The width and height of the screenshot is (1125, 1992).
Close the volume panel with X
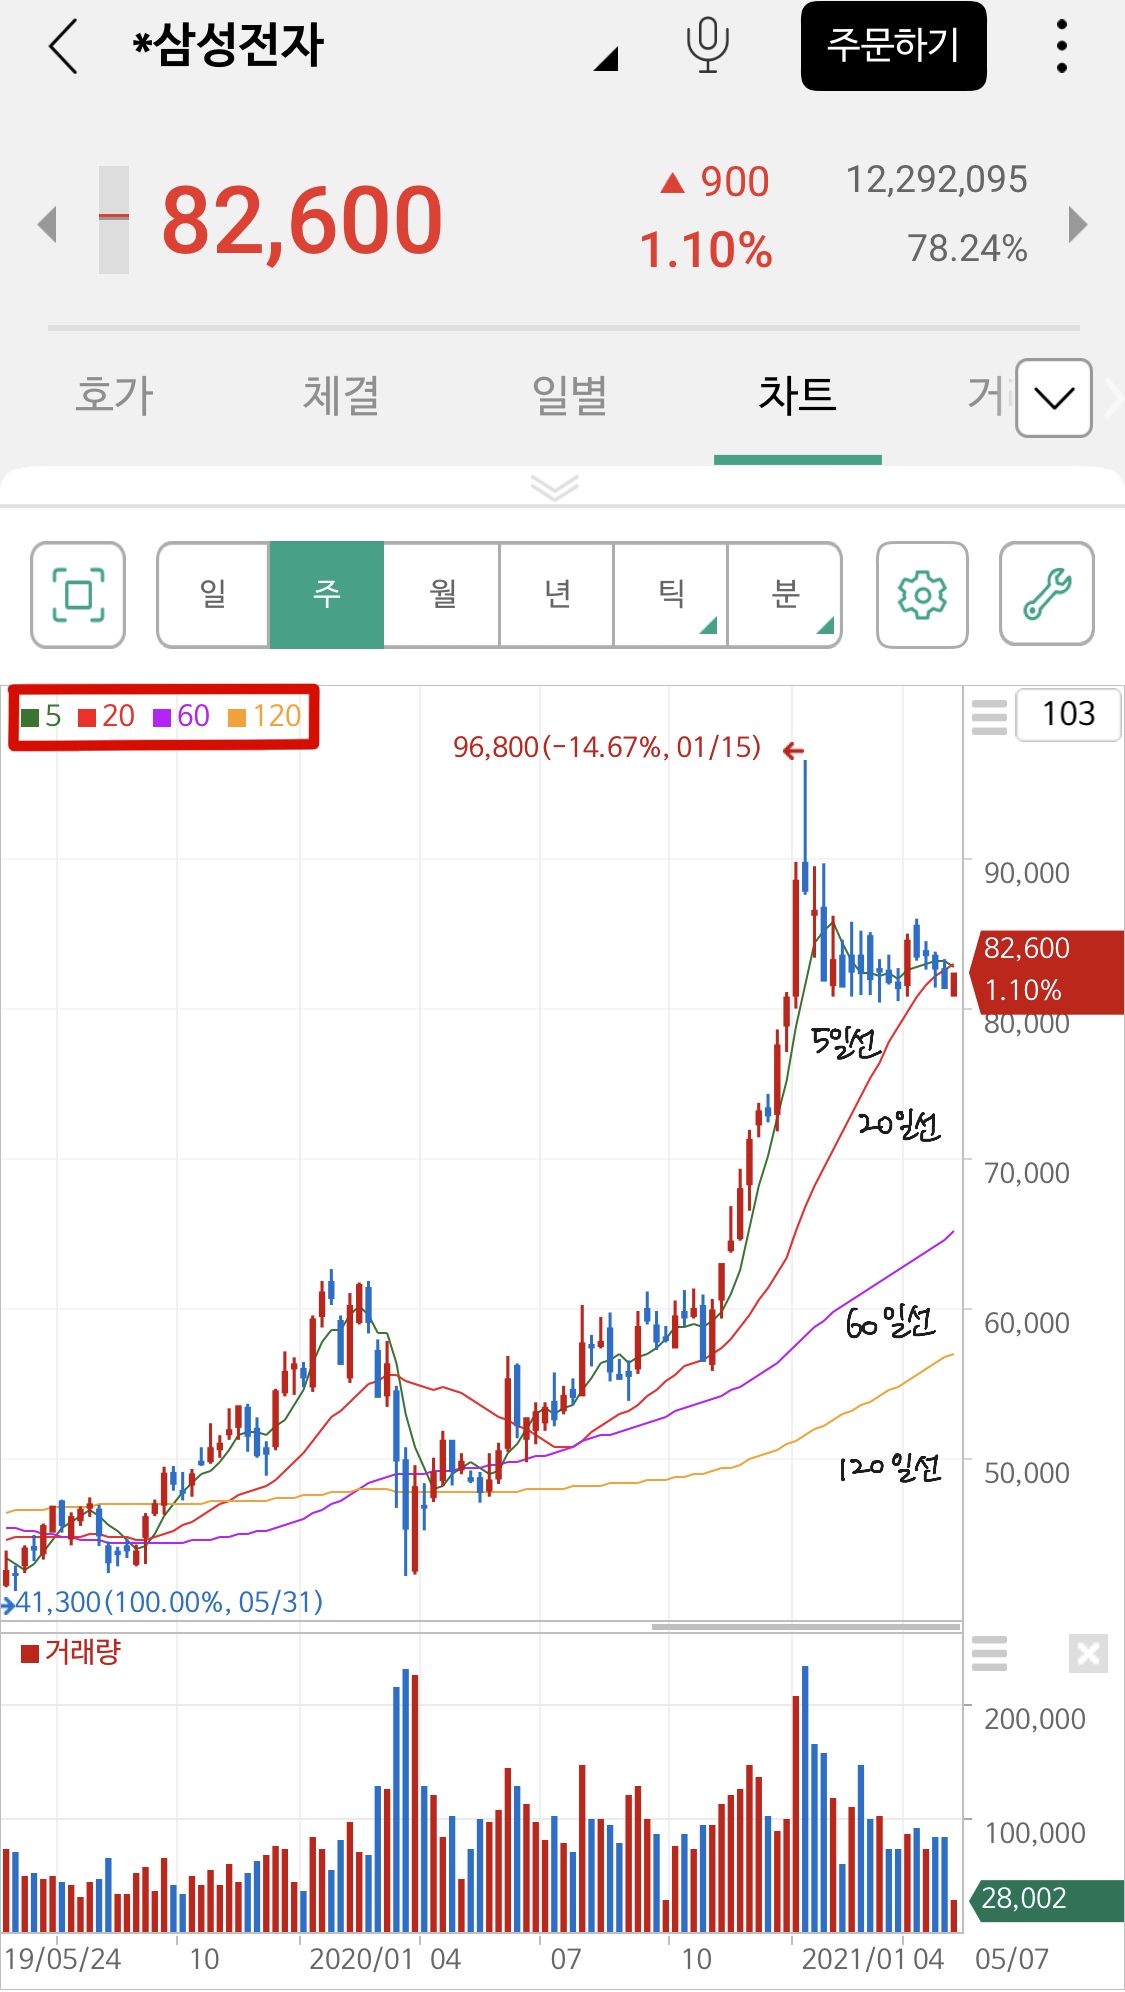[1088, 1653]
